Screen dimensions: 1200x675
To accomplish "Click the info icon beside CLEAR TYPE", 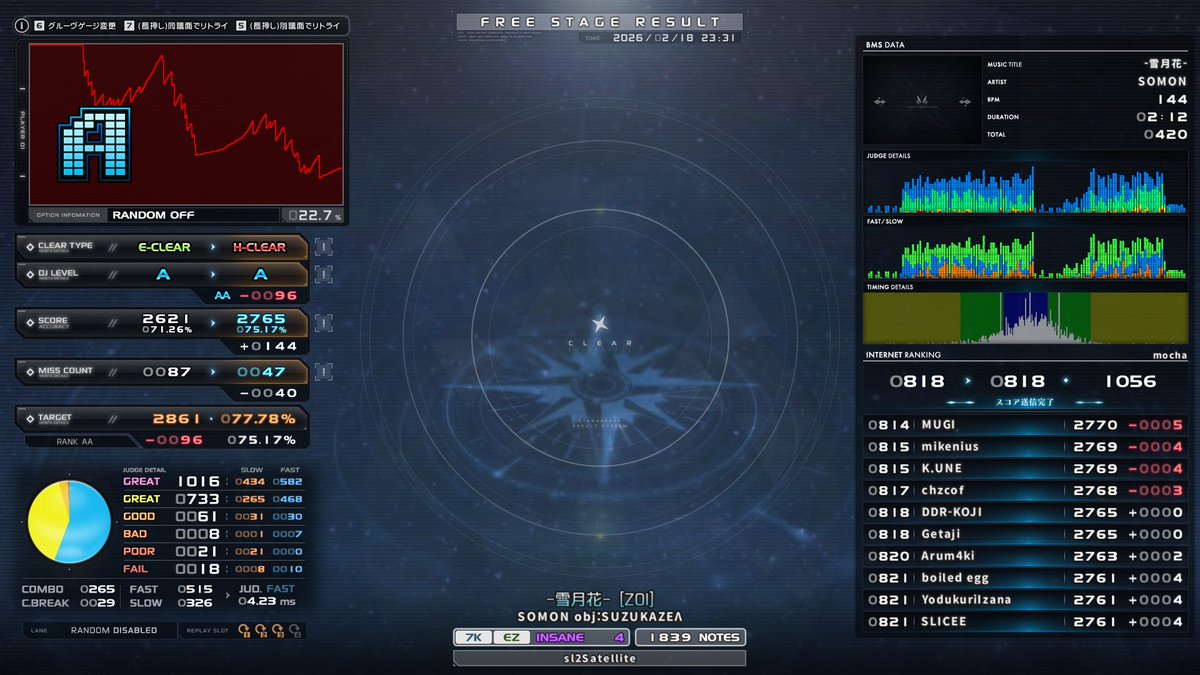I will click(322, 246).
